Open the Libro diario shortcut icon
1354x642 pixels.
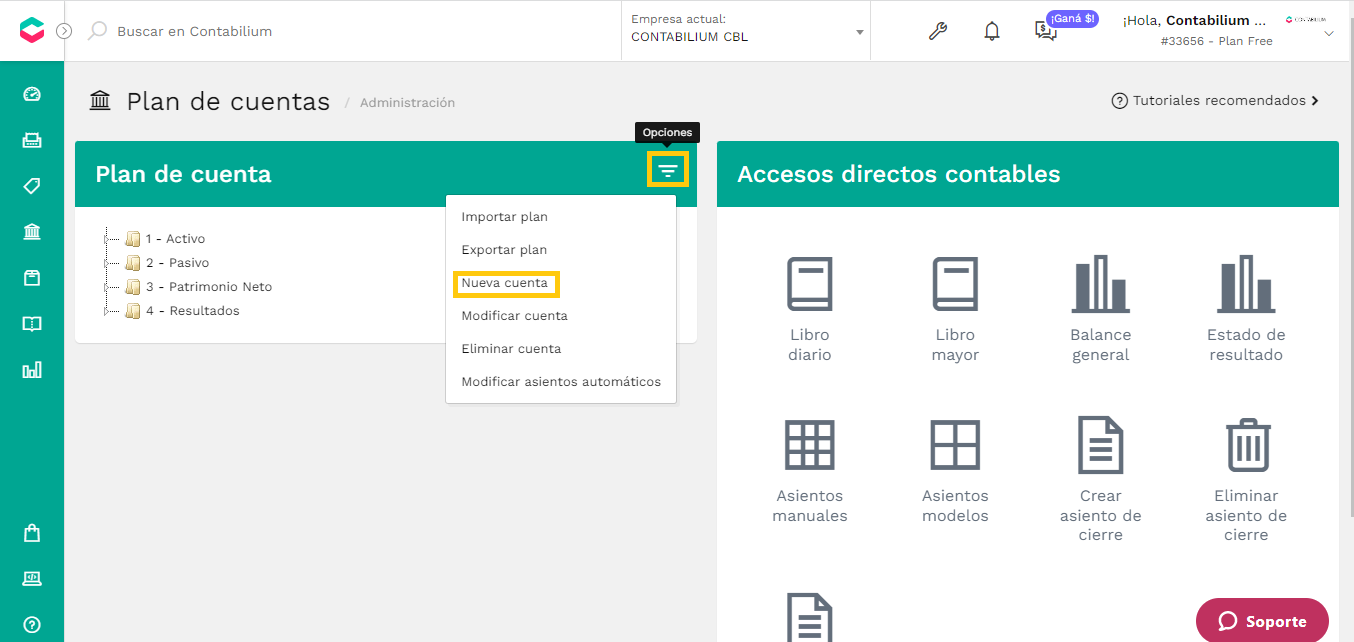809,284
